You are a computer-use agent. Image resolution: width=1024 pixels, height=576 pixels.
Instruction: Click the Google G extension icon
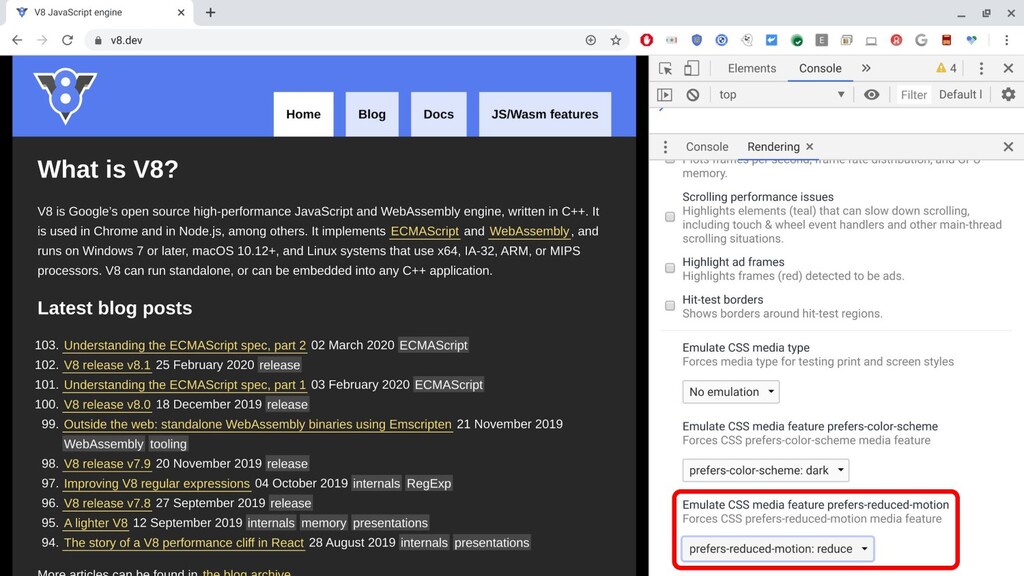tap(921, 40)
